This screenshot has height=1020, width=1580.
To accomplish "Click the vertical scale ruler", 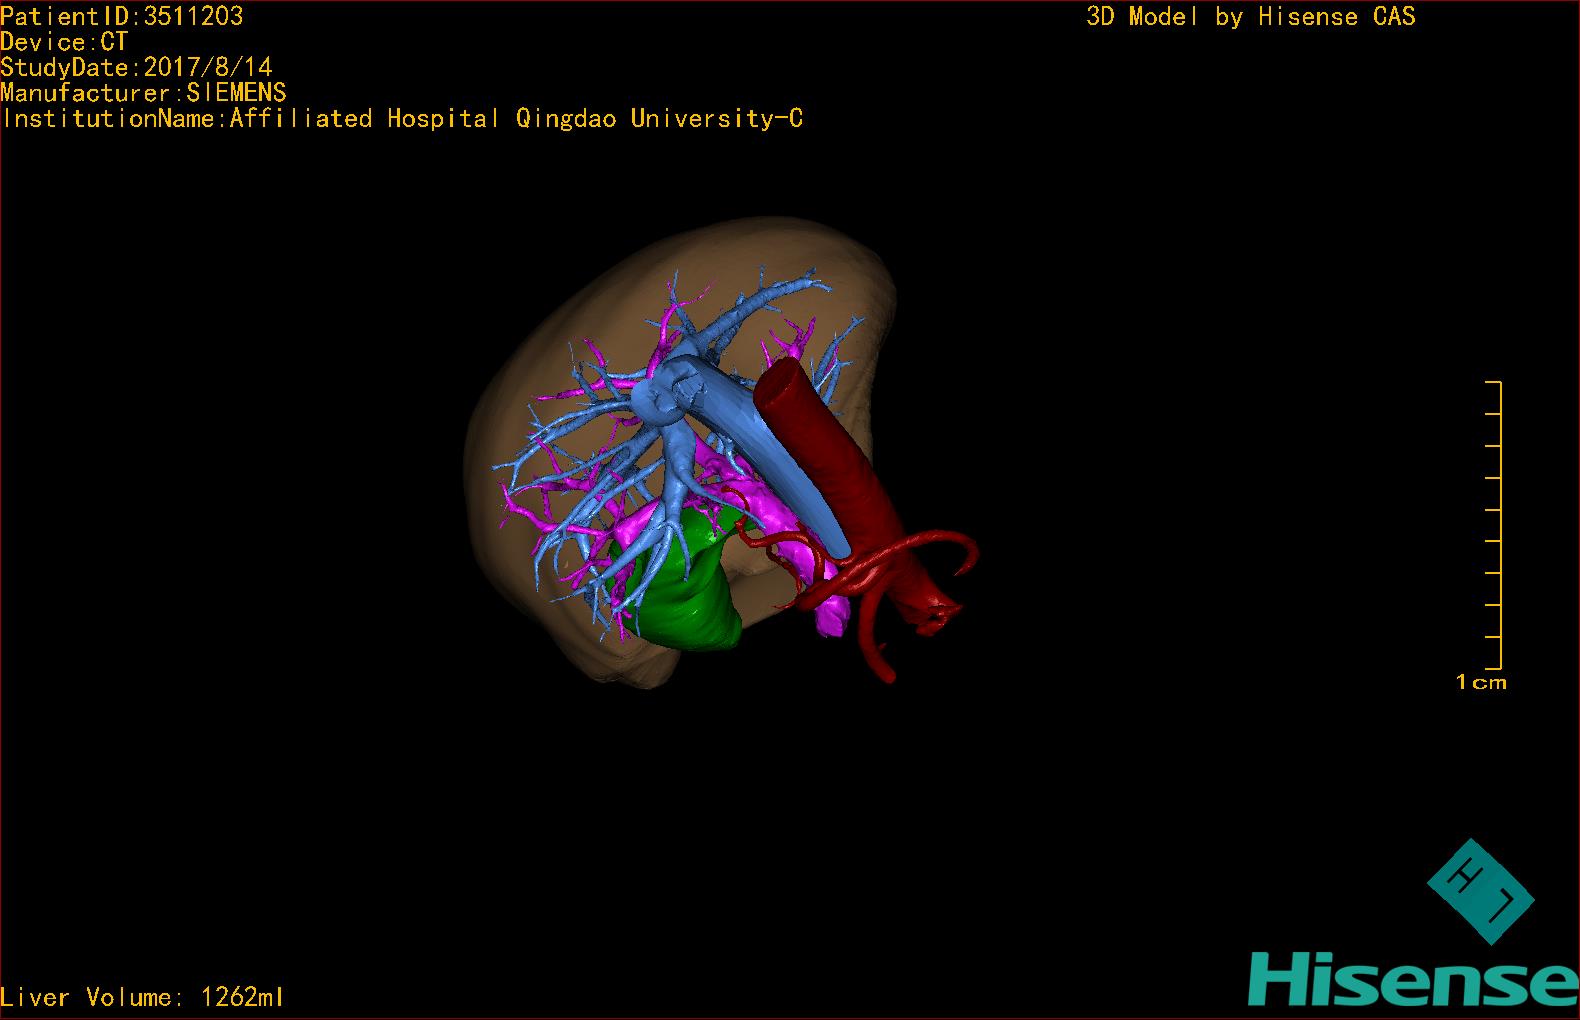I will coord(1494,525).
